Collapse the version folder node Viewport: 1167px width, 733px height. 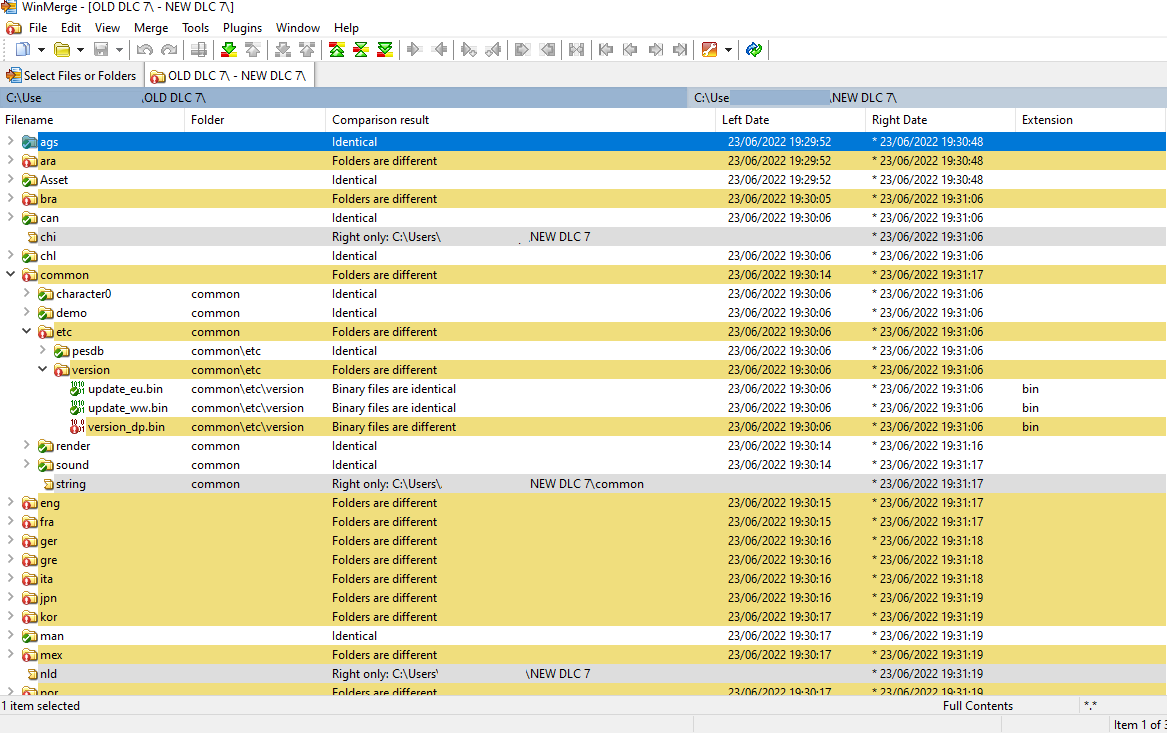pyautogui.click(x=42, y=369)
